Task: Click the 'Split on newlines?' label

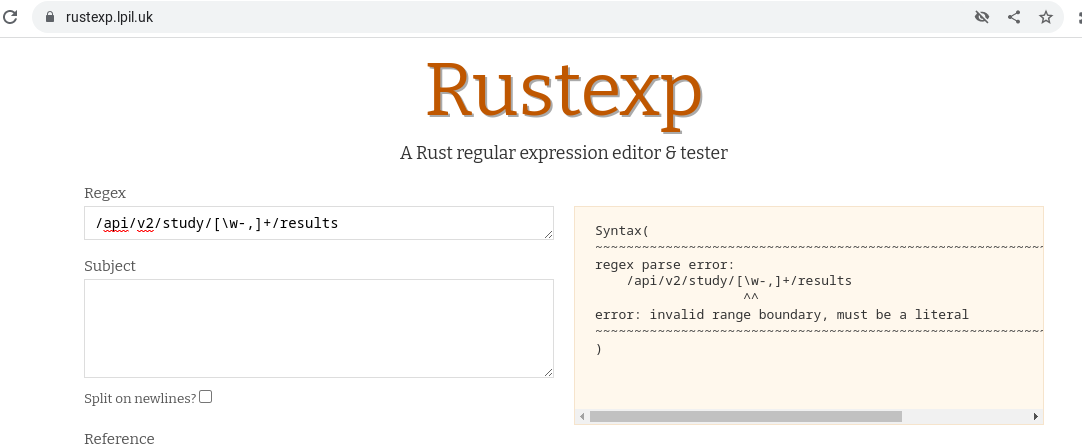Action: tap(140, 398)
